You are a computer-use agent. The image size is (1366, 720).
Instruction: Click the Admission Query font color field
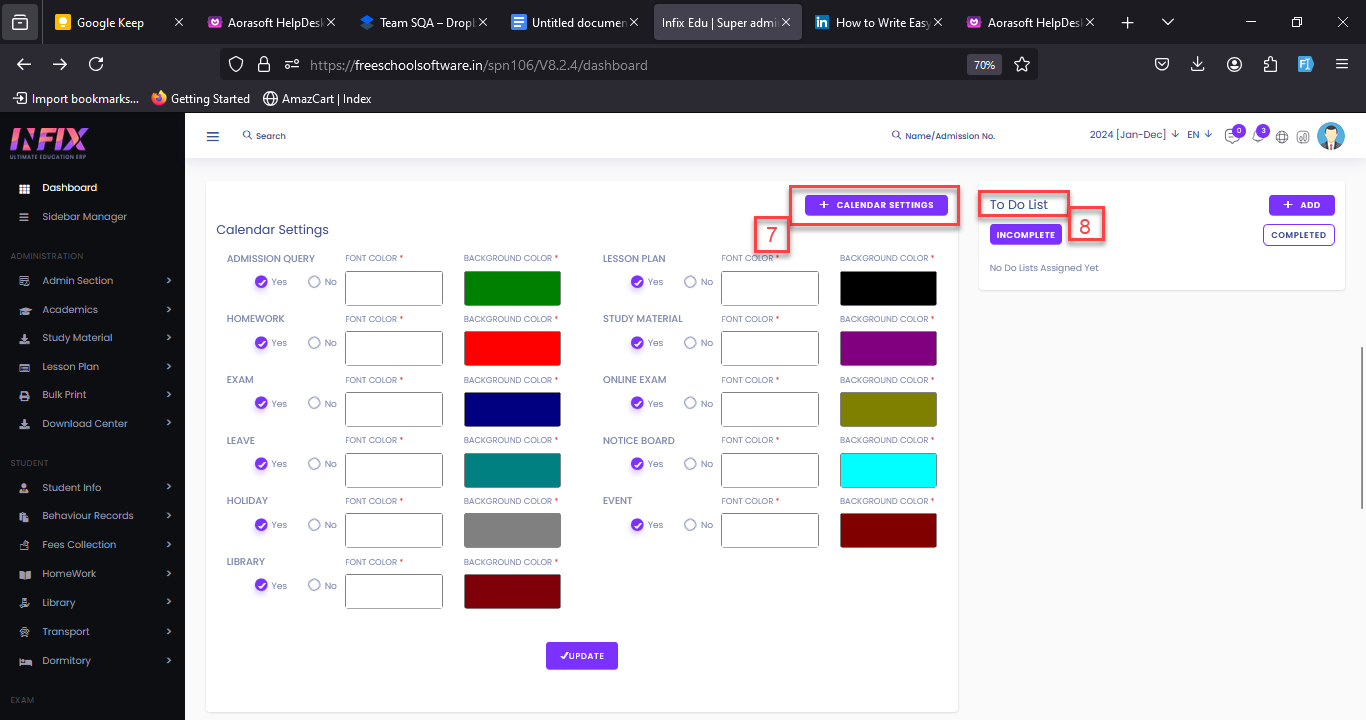(394, 288)
